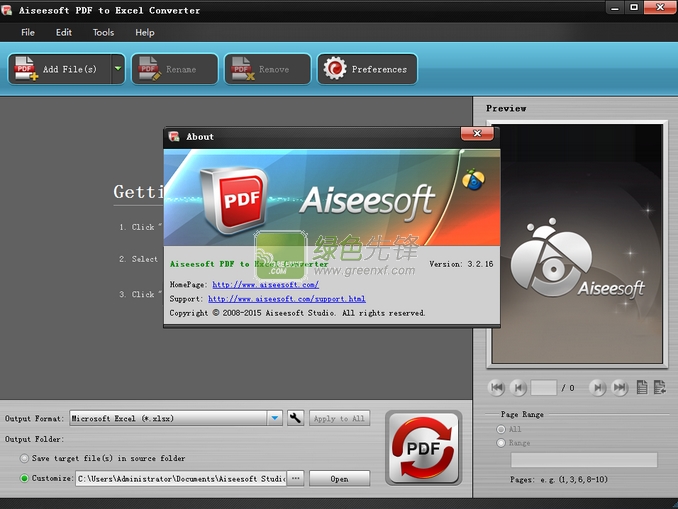
Task: Close the main converter window
Action: [x=660, y=8]
